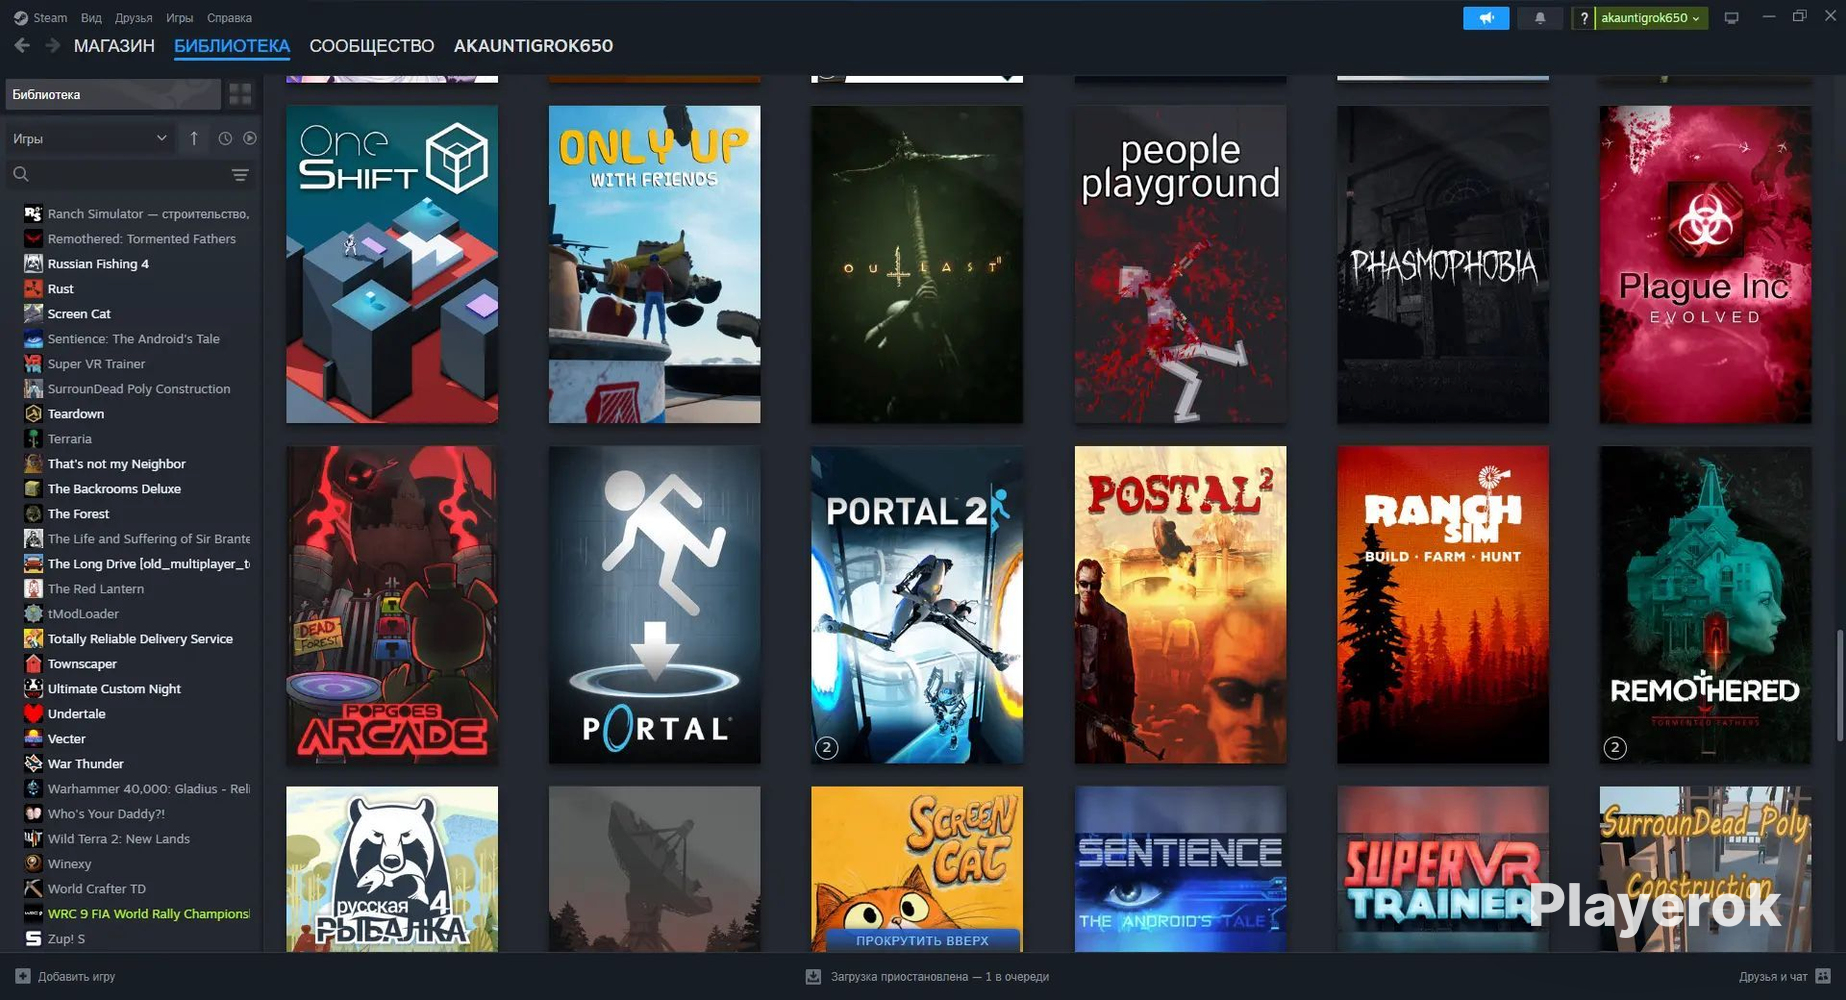Open the Only Up With Friends cover
Image resolution: width=1846 pixels, height=1000 pixels.
tap(654, 264)
